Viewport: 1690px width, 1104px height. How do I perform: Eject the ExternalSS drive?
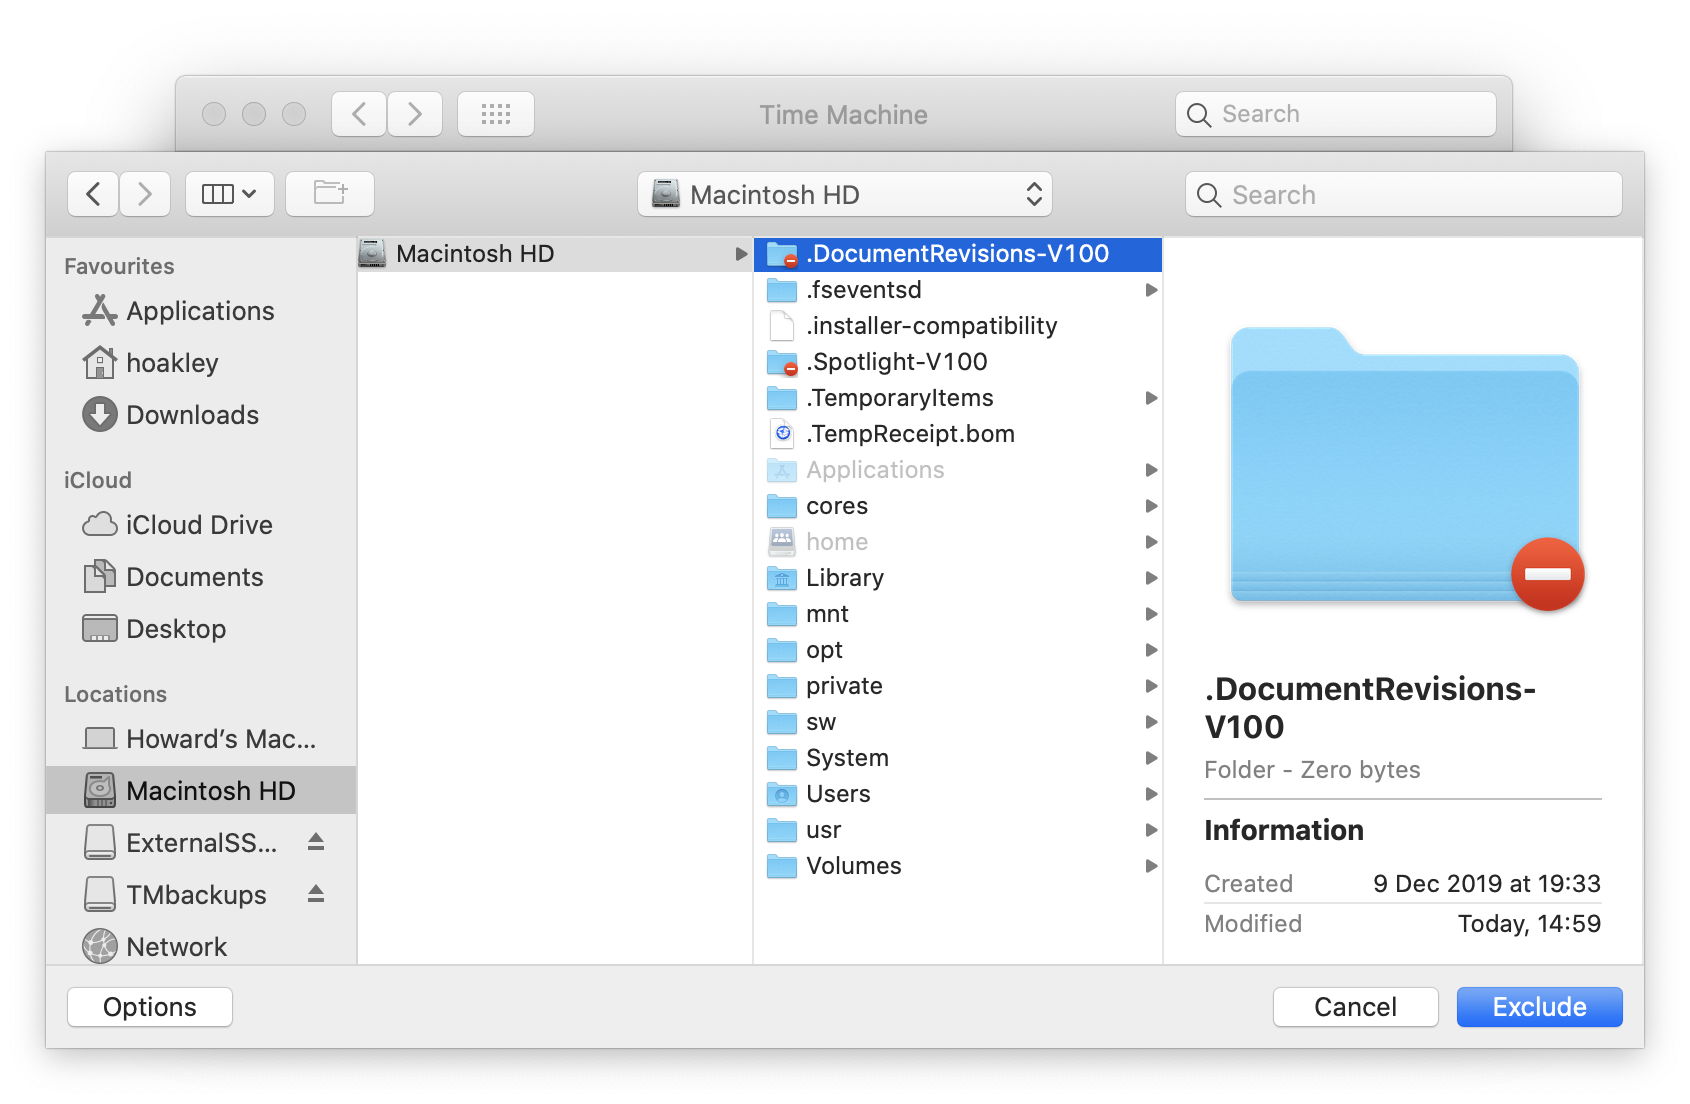click(x=316, y=842)
